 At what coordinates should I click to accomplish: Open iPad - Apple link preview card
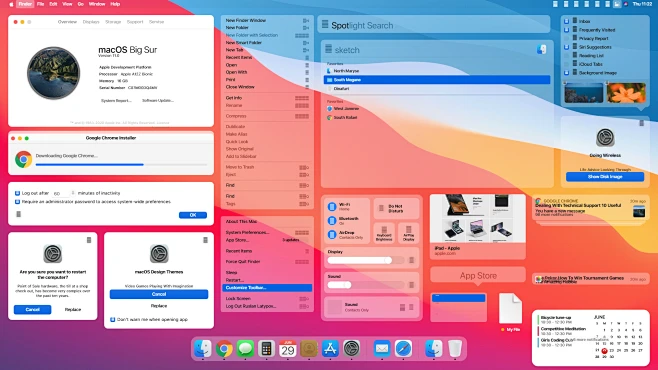point(478,226)
